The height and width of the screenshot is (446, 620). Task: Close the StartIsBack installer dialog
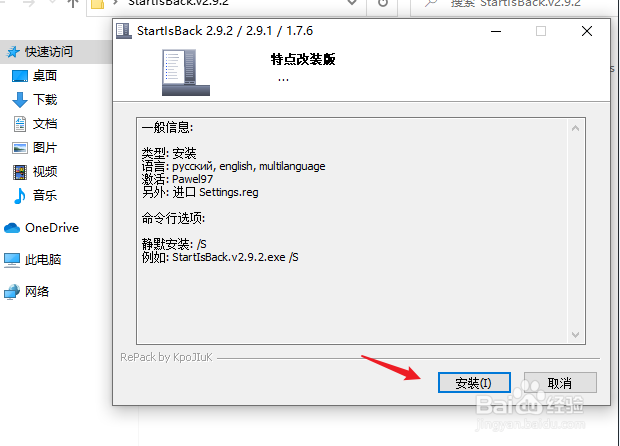(x=587, y=31)
